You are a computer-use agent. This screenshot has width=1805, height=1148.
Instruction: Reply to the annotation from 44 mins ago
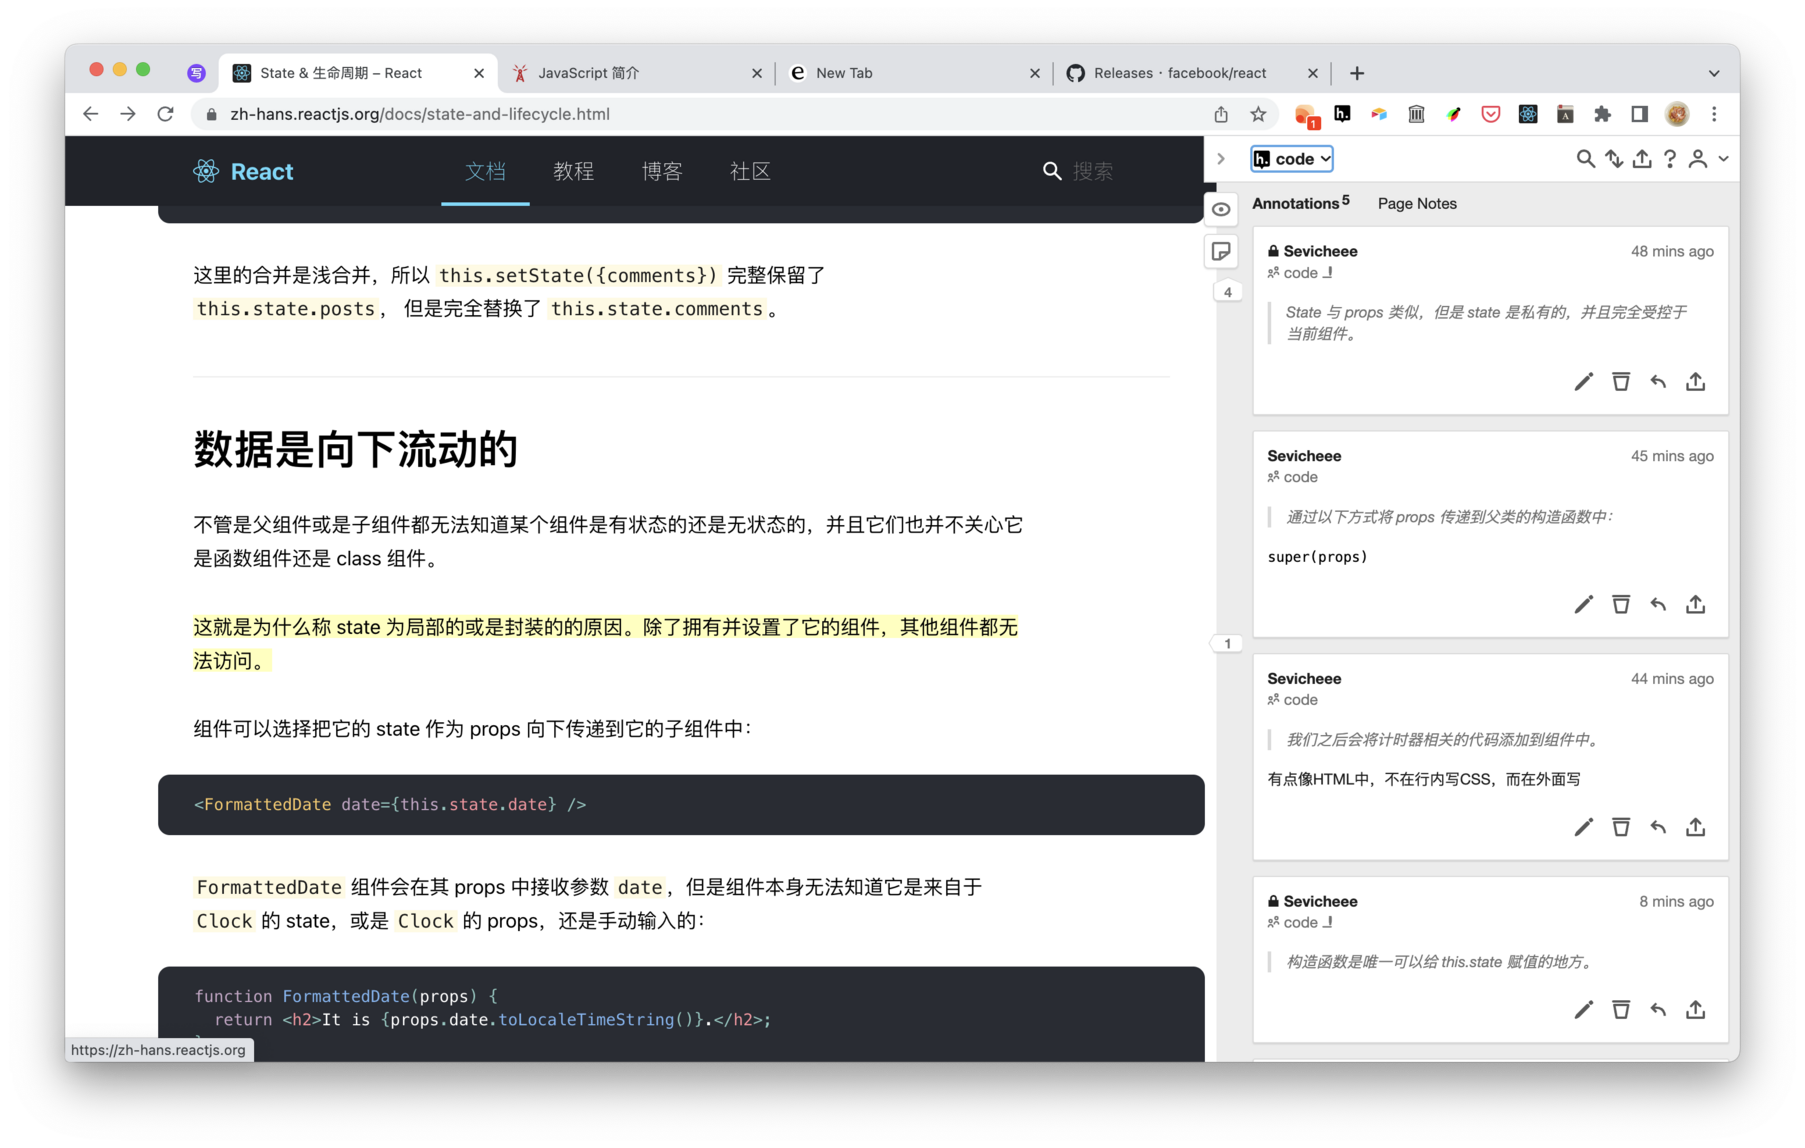click(x=1658, y=827)
